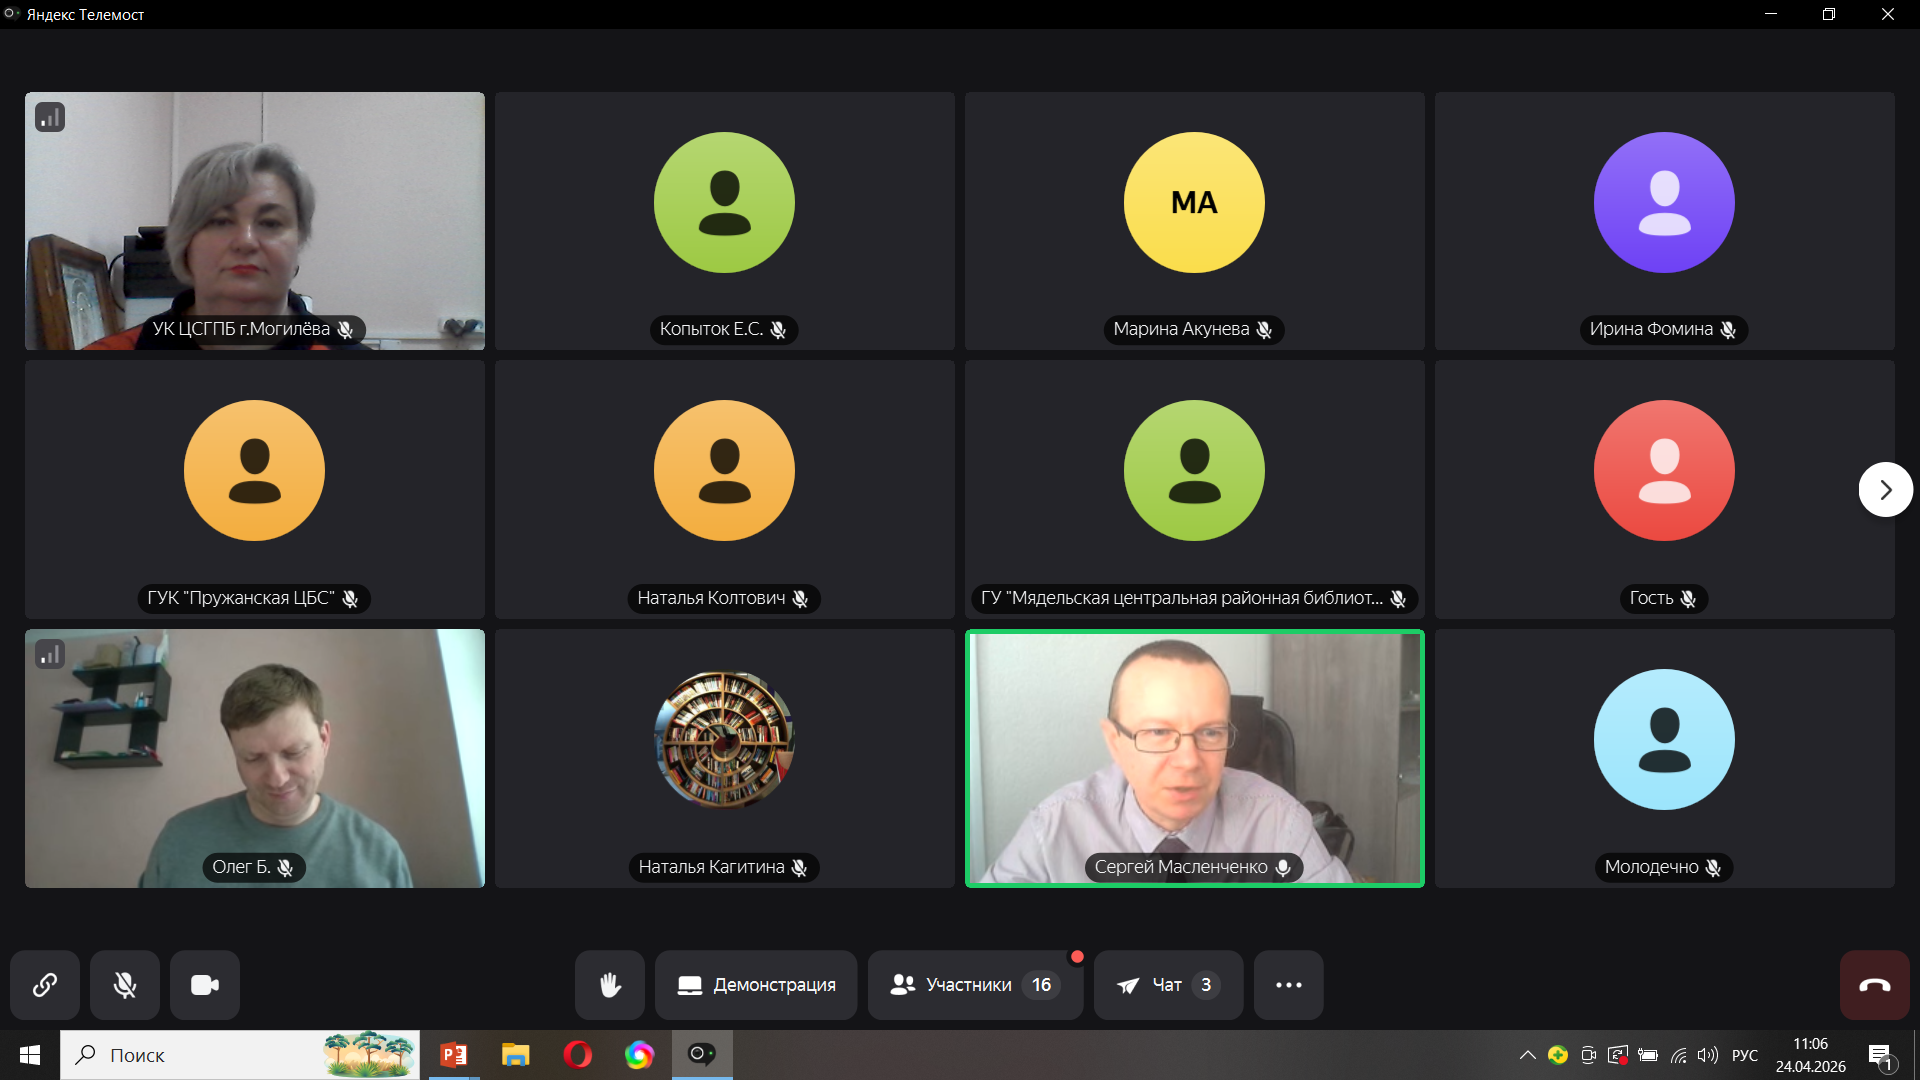
Task: Open the Чат panel
Action: (1168, 985)
